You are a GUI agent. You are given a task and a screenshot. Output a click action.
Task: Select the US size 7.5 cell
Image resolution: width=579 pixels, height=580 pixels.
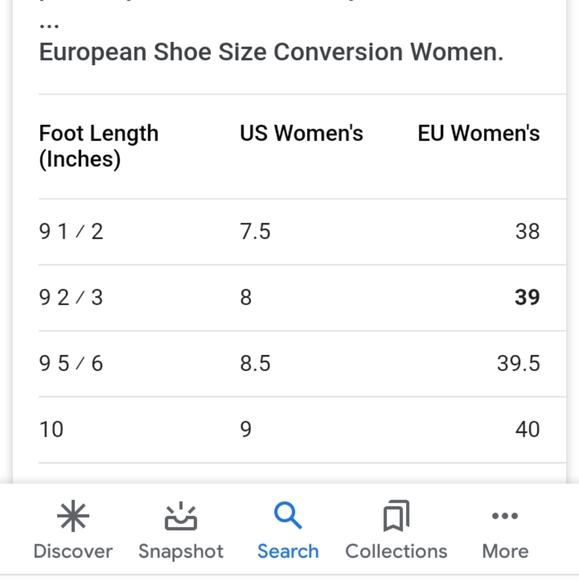255,232
